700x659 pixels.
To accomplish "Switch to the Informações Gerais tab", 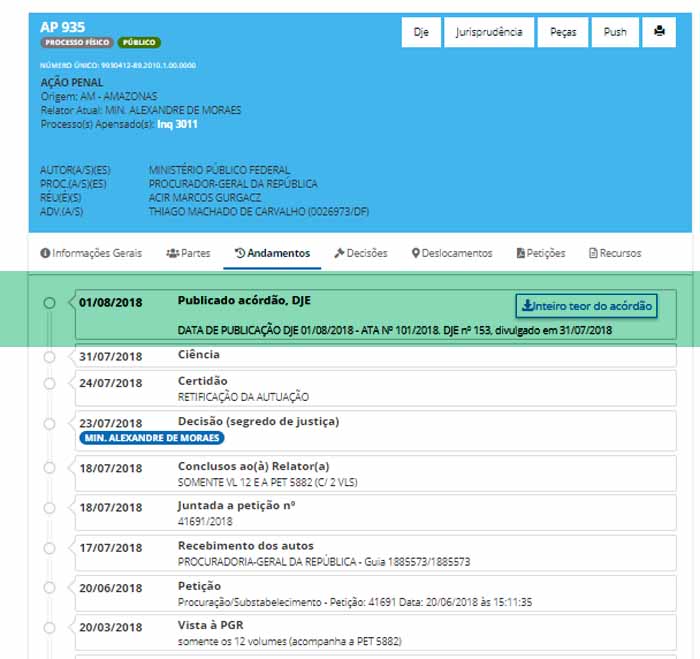I will [x=91, y=253].
